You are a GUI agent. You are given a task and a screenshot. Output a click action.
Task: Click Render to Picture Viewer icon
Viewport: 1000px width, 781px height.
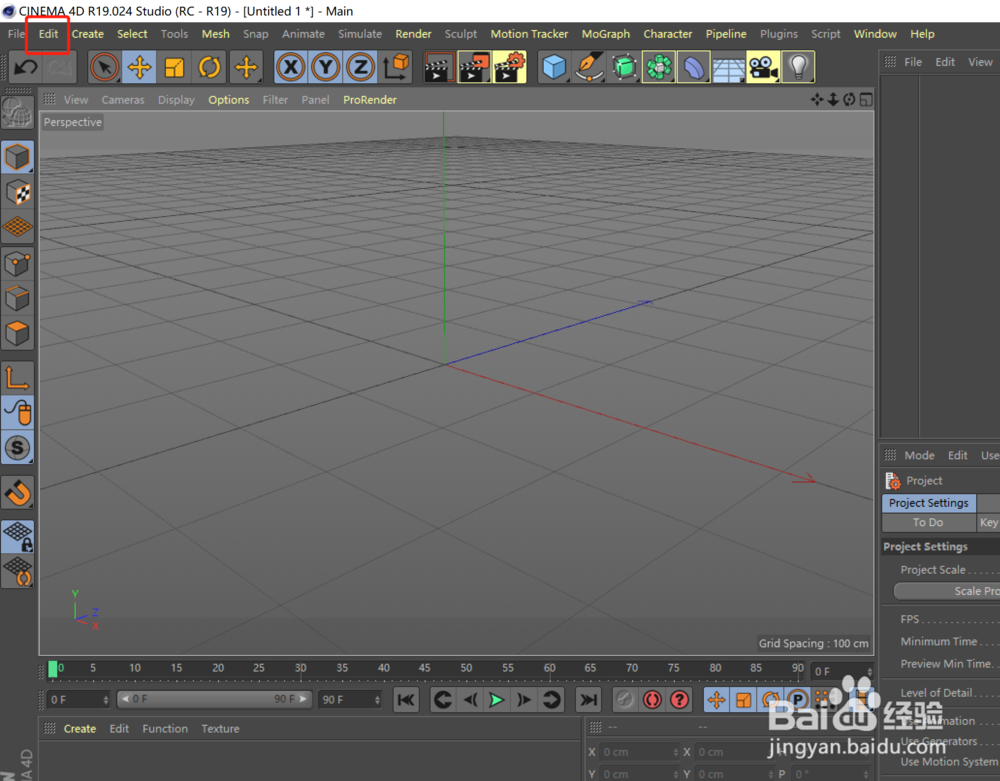[x=474, y=67]
